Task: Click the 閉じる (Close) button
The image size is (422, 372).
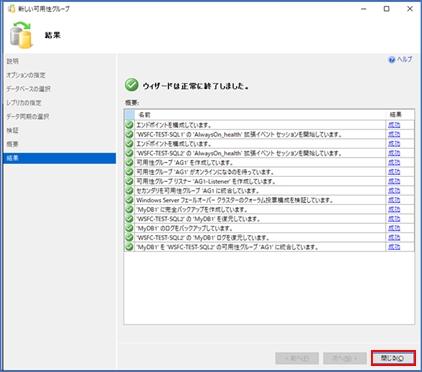Action: pyautogui.click(x=393, y=358)
